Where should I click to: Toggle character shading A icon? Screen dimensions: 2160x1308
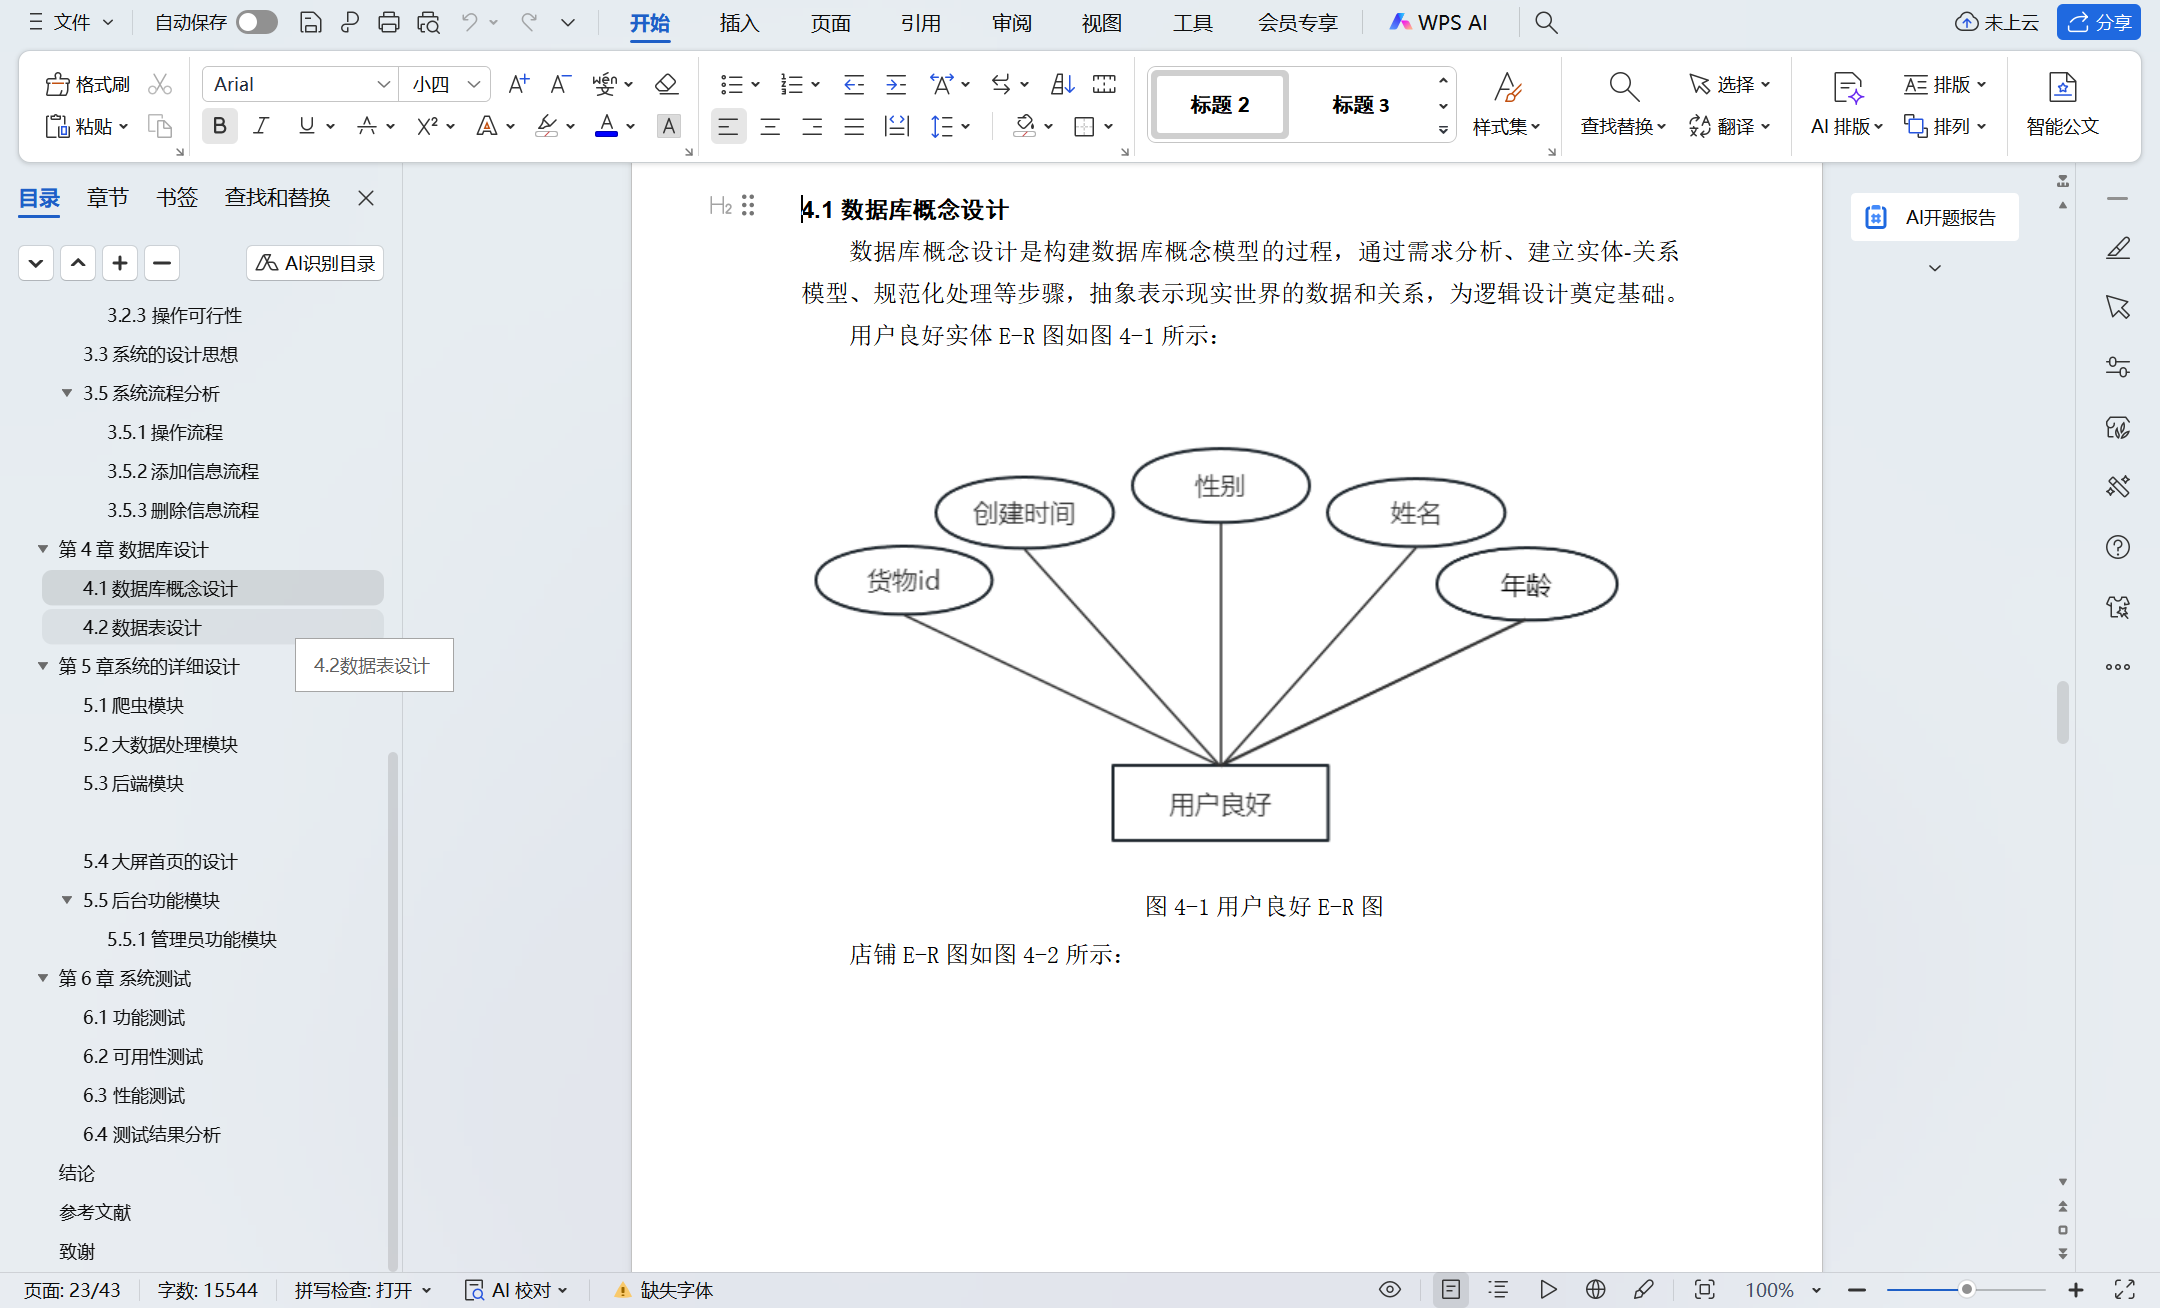pos(669,126)
